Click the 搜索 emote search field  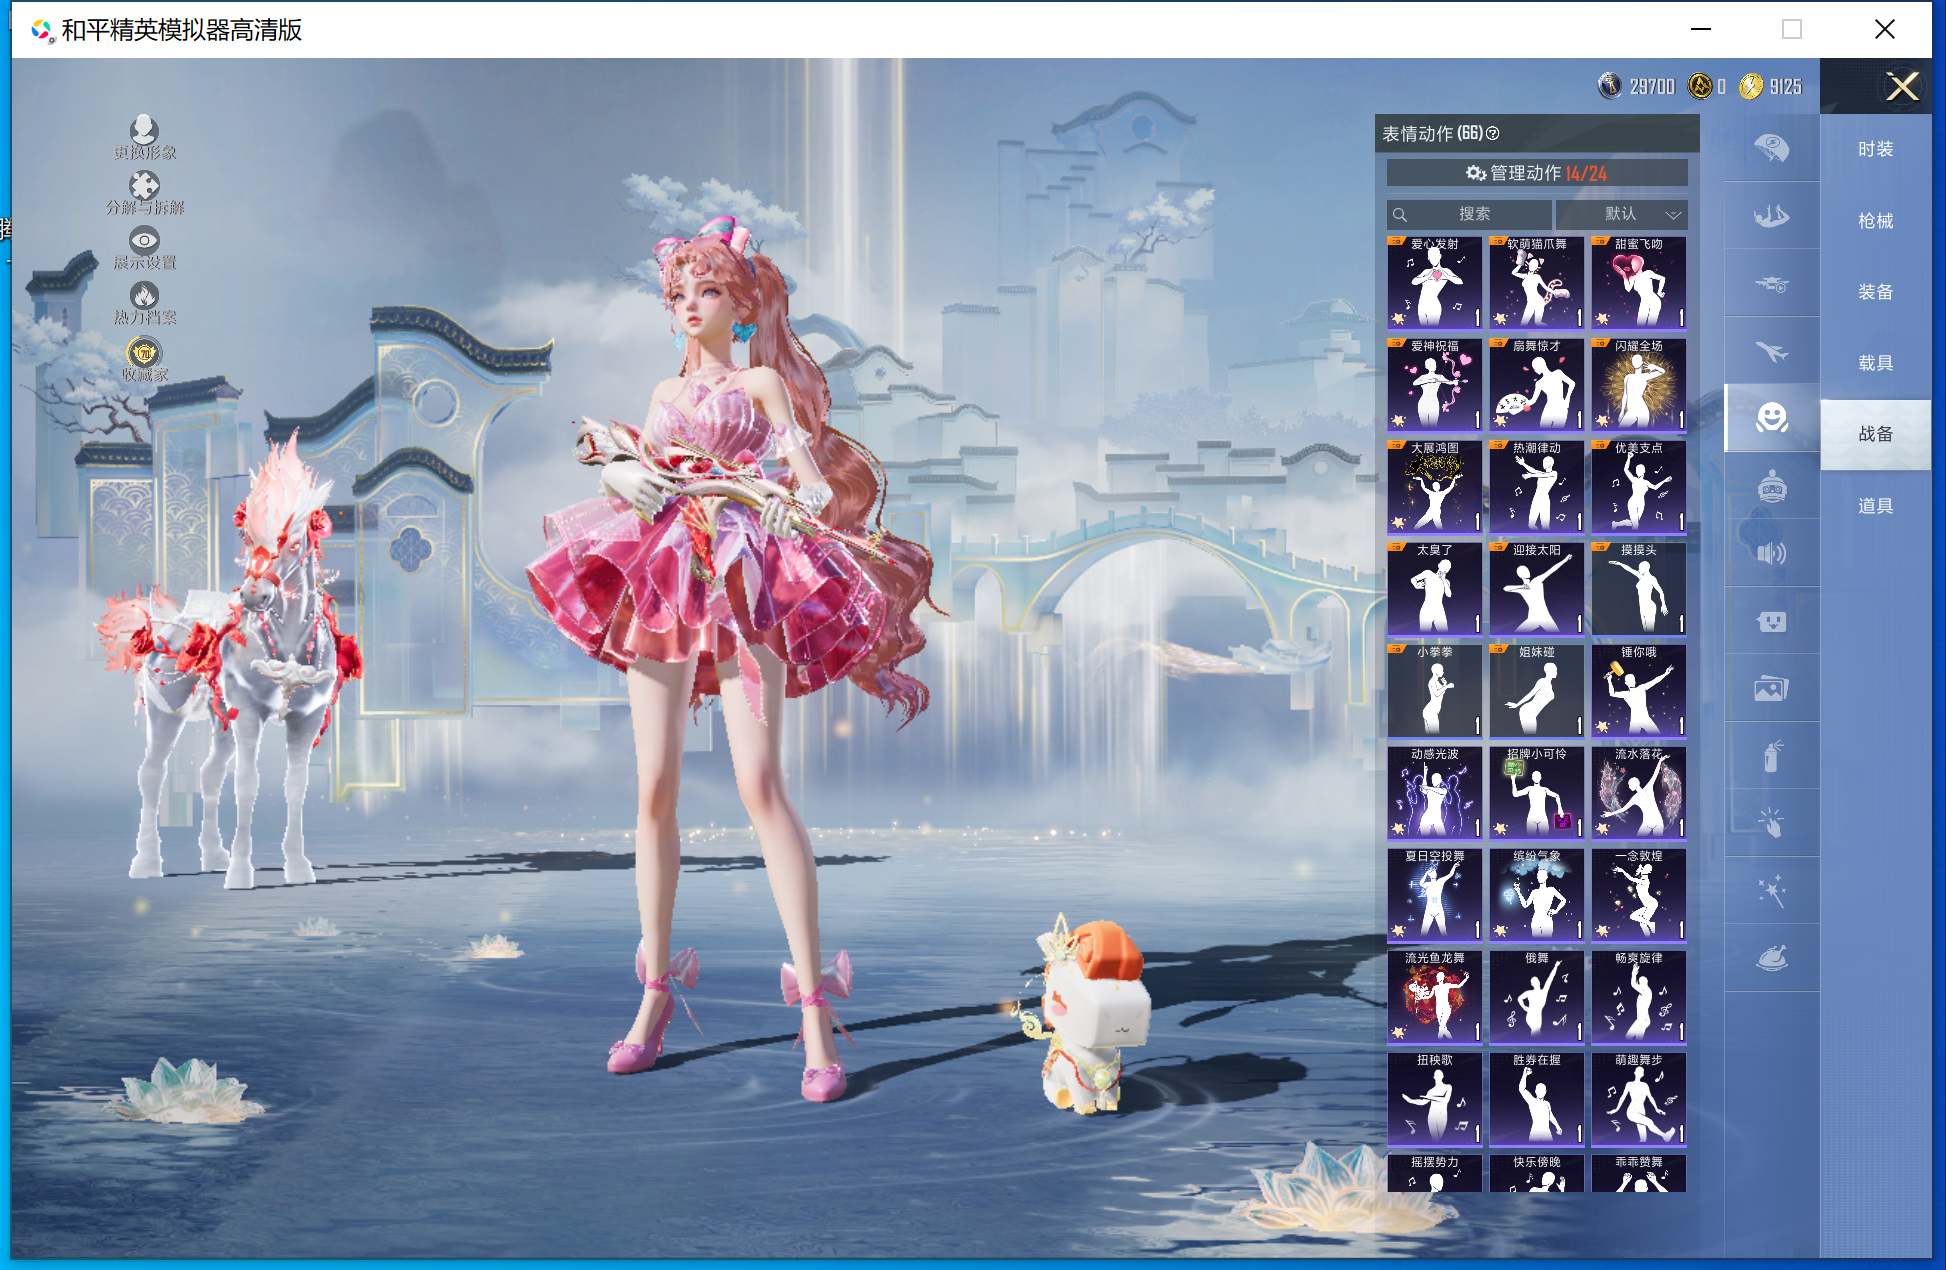pyautogui.click(x=1470, y=214)
